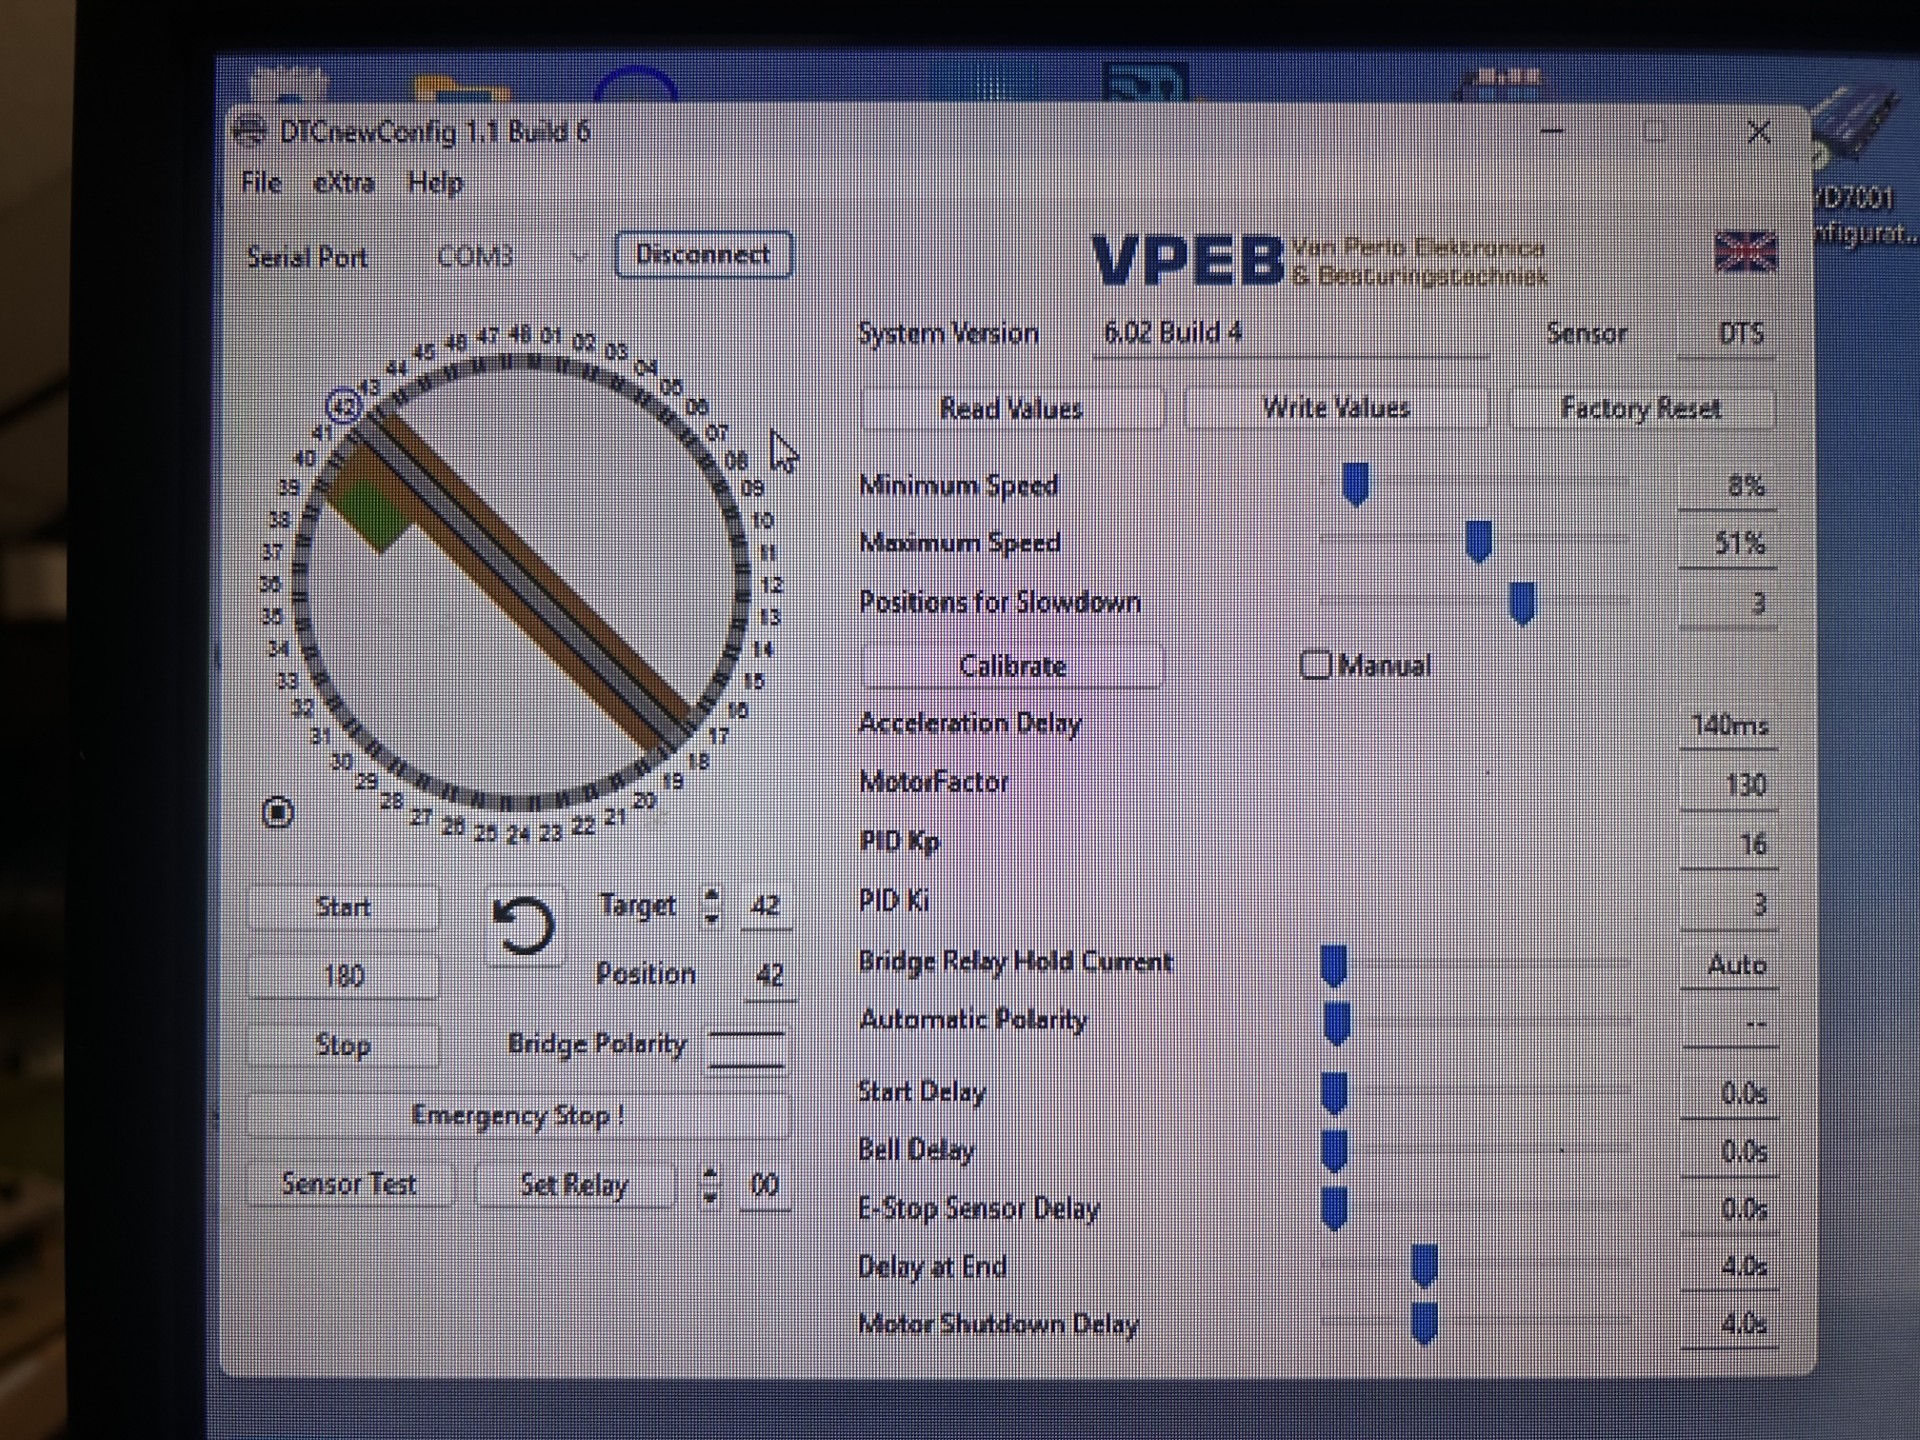Click the Set Relay number spinner arrows
Viewport: 1920px width, 1440px height.
pyautogui.click(x=710, y=1185)
